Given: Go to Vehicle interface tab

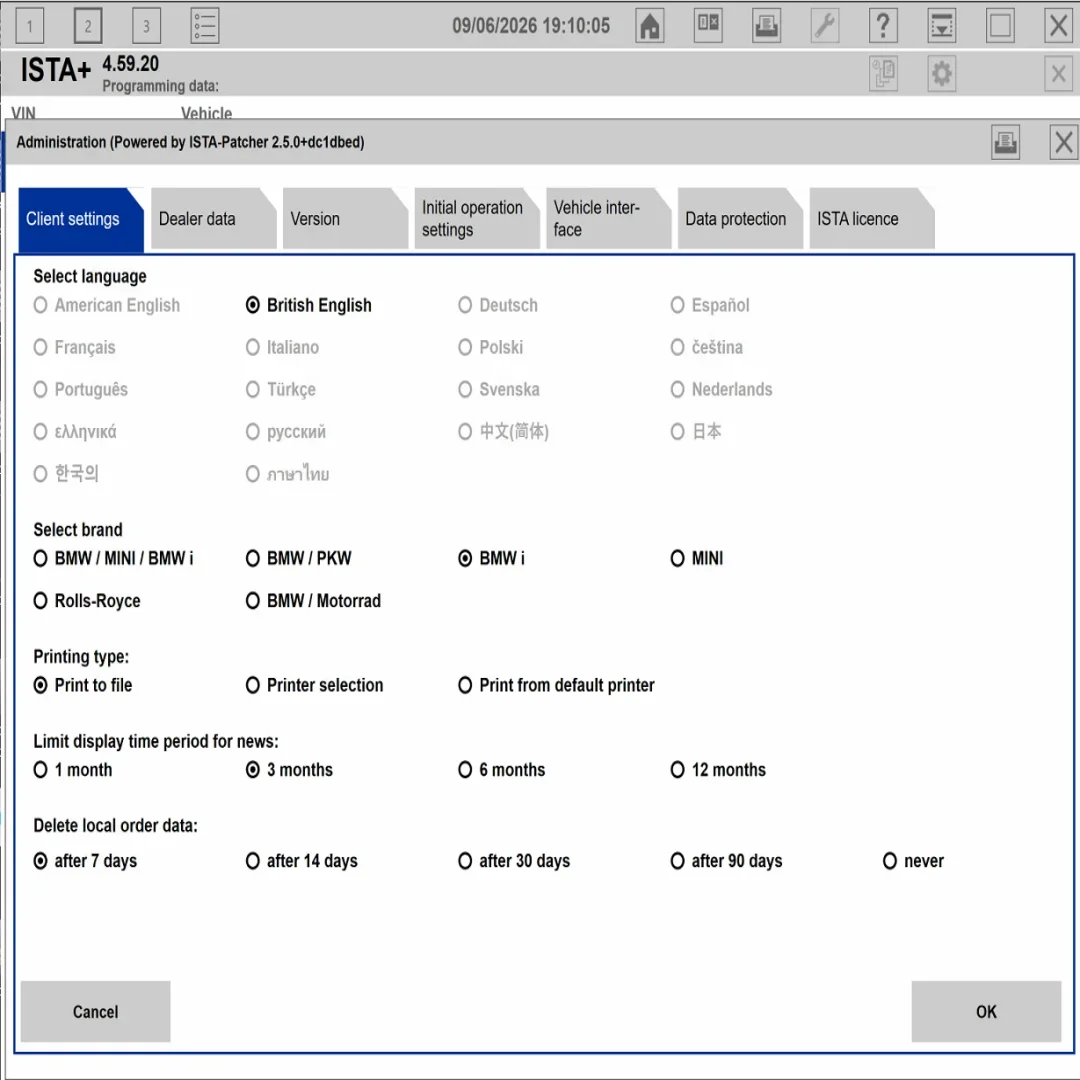Looking at the screenshot, I should pos(609,218).
